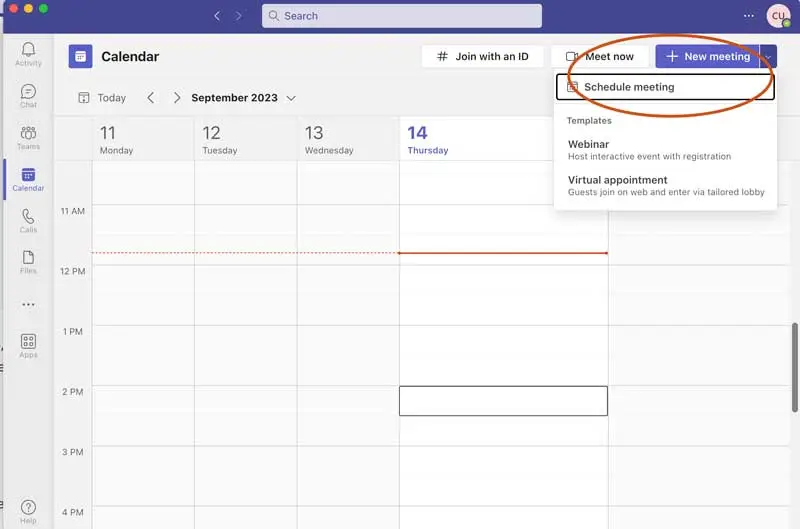Select the Wednesday 13 column header

tap(348, 139)
